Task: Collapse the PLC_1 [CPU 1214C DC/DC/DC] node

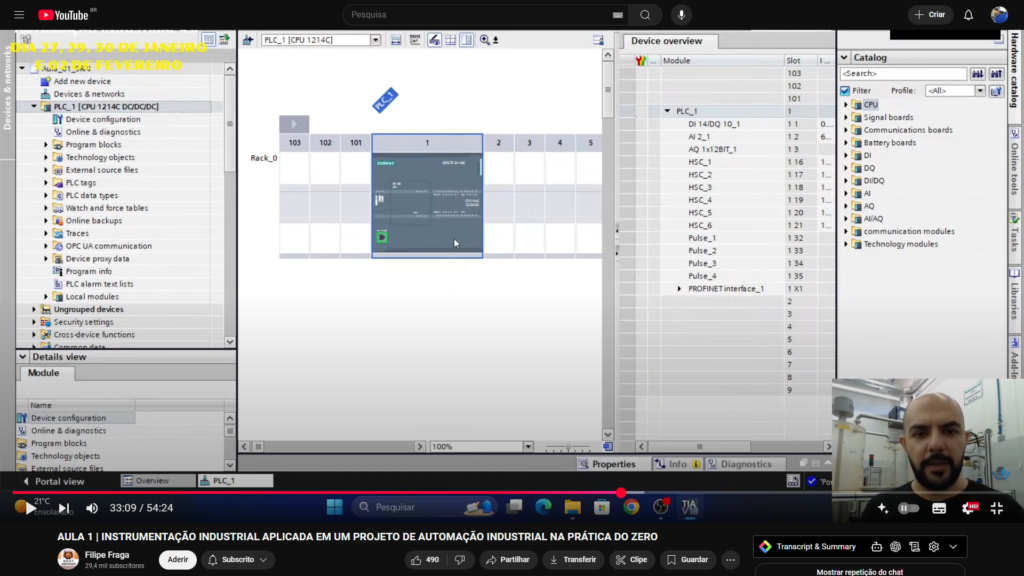Action: point(34,106)
